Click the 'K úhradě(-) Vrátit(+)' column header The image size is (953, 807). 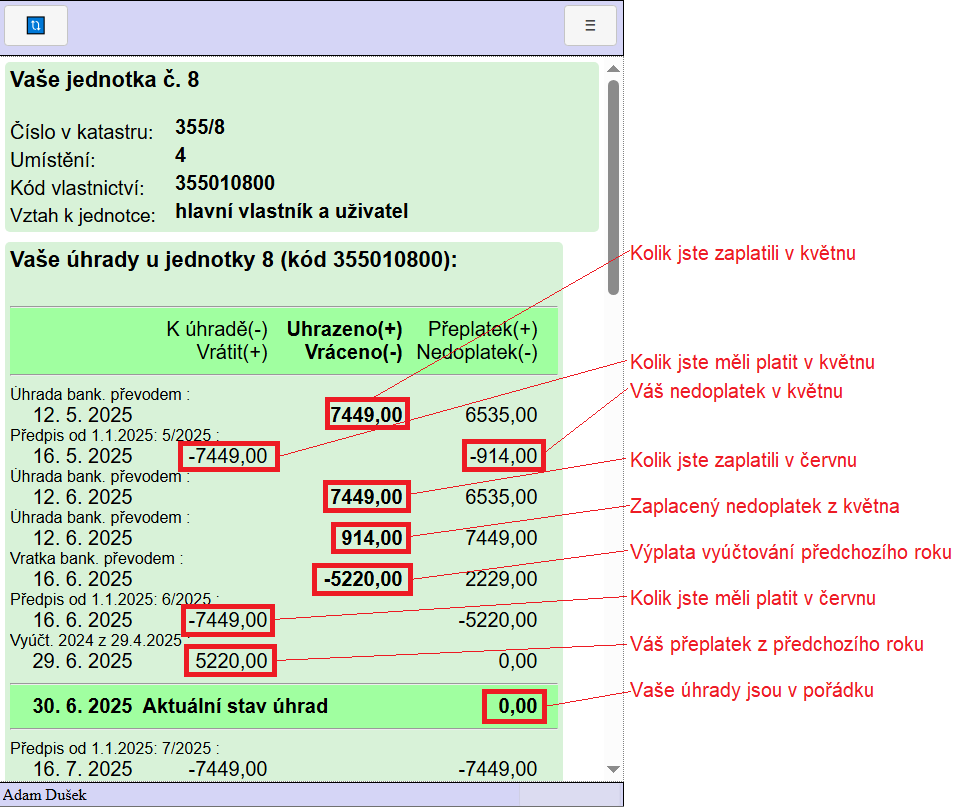(x=217, y=341)
